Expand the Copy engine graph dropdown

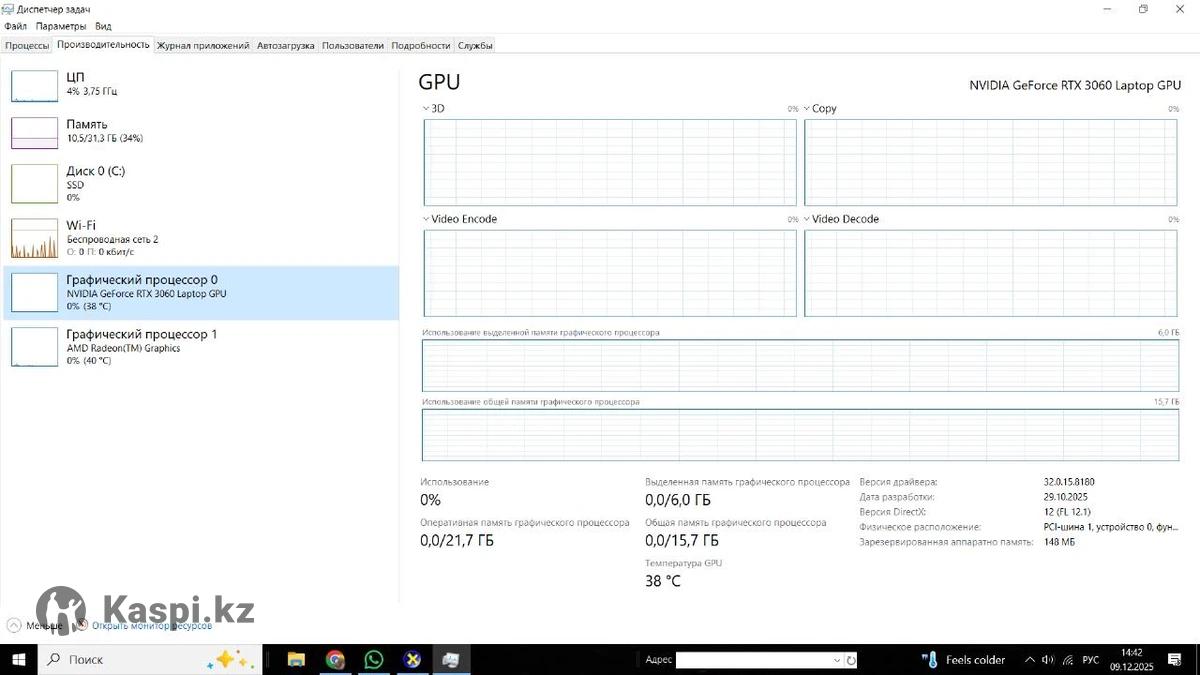pyautogui.click(x=807, y=108)
